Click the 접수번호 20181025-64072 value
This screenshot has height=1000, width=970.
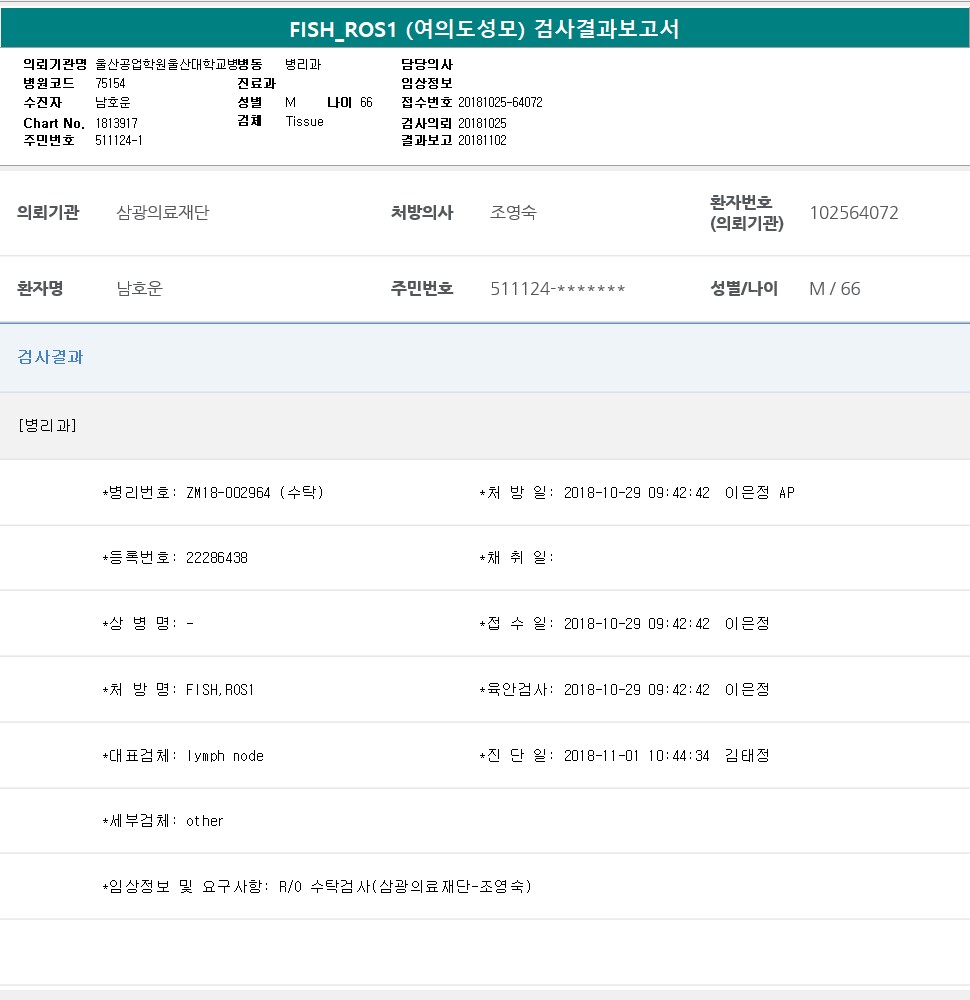point(500,102)
